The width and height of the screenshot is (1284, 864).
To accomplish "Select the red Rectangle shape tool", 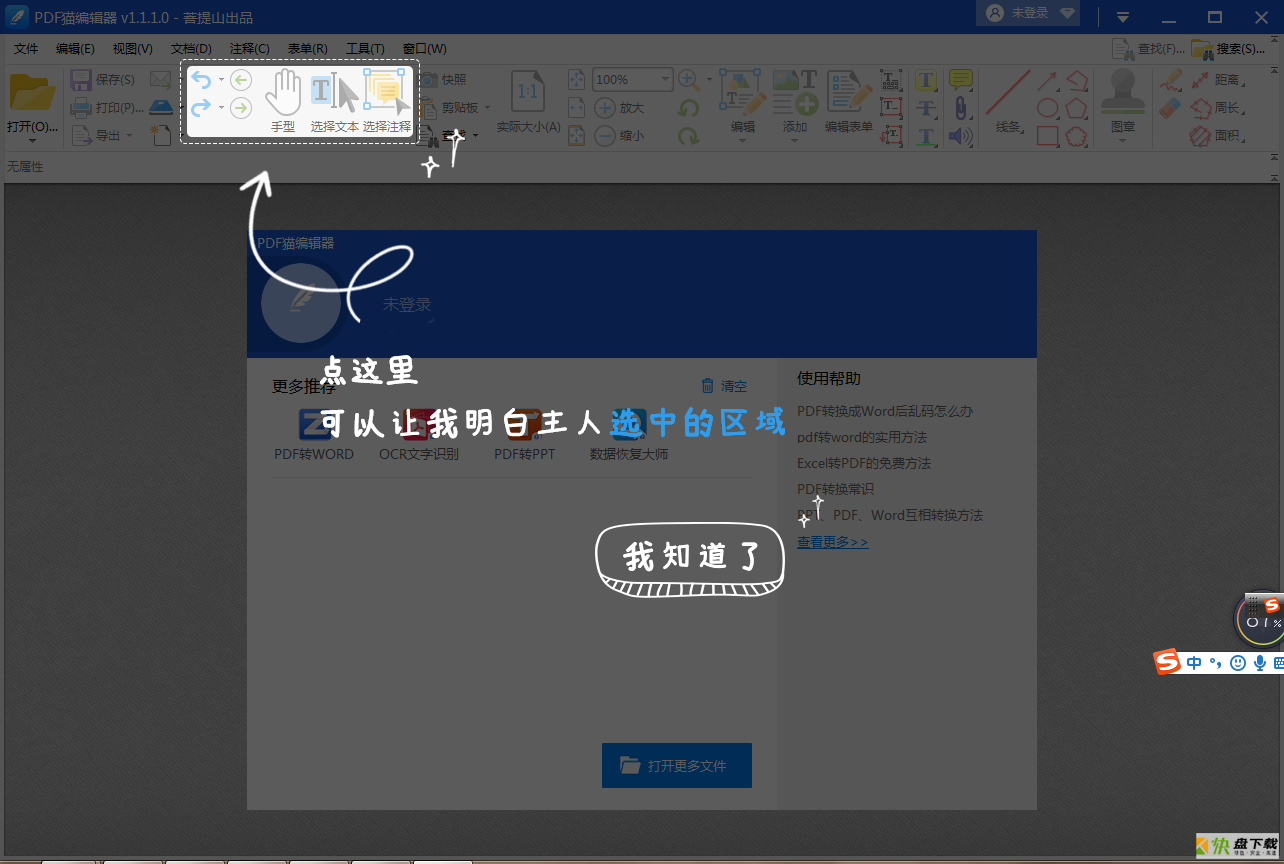I will [x=1047, y=135].
